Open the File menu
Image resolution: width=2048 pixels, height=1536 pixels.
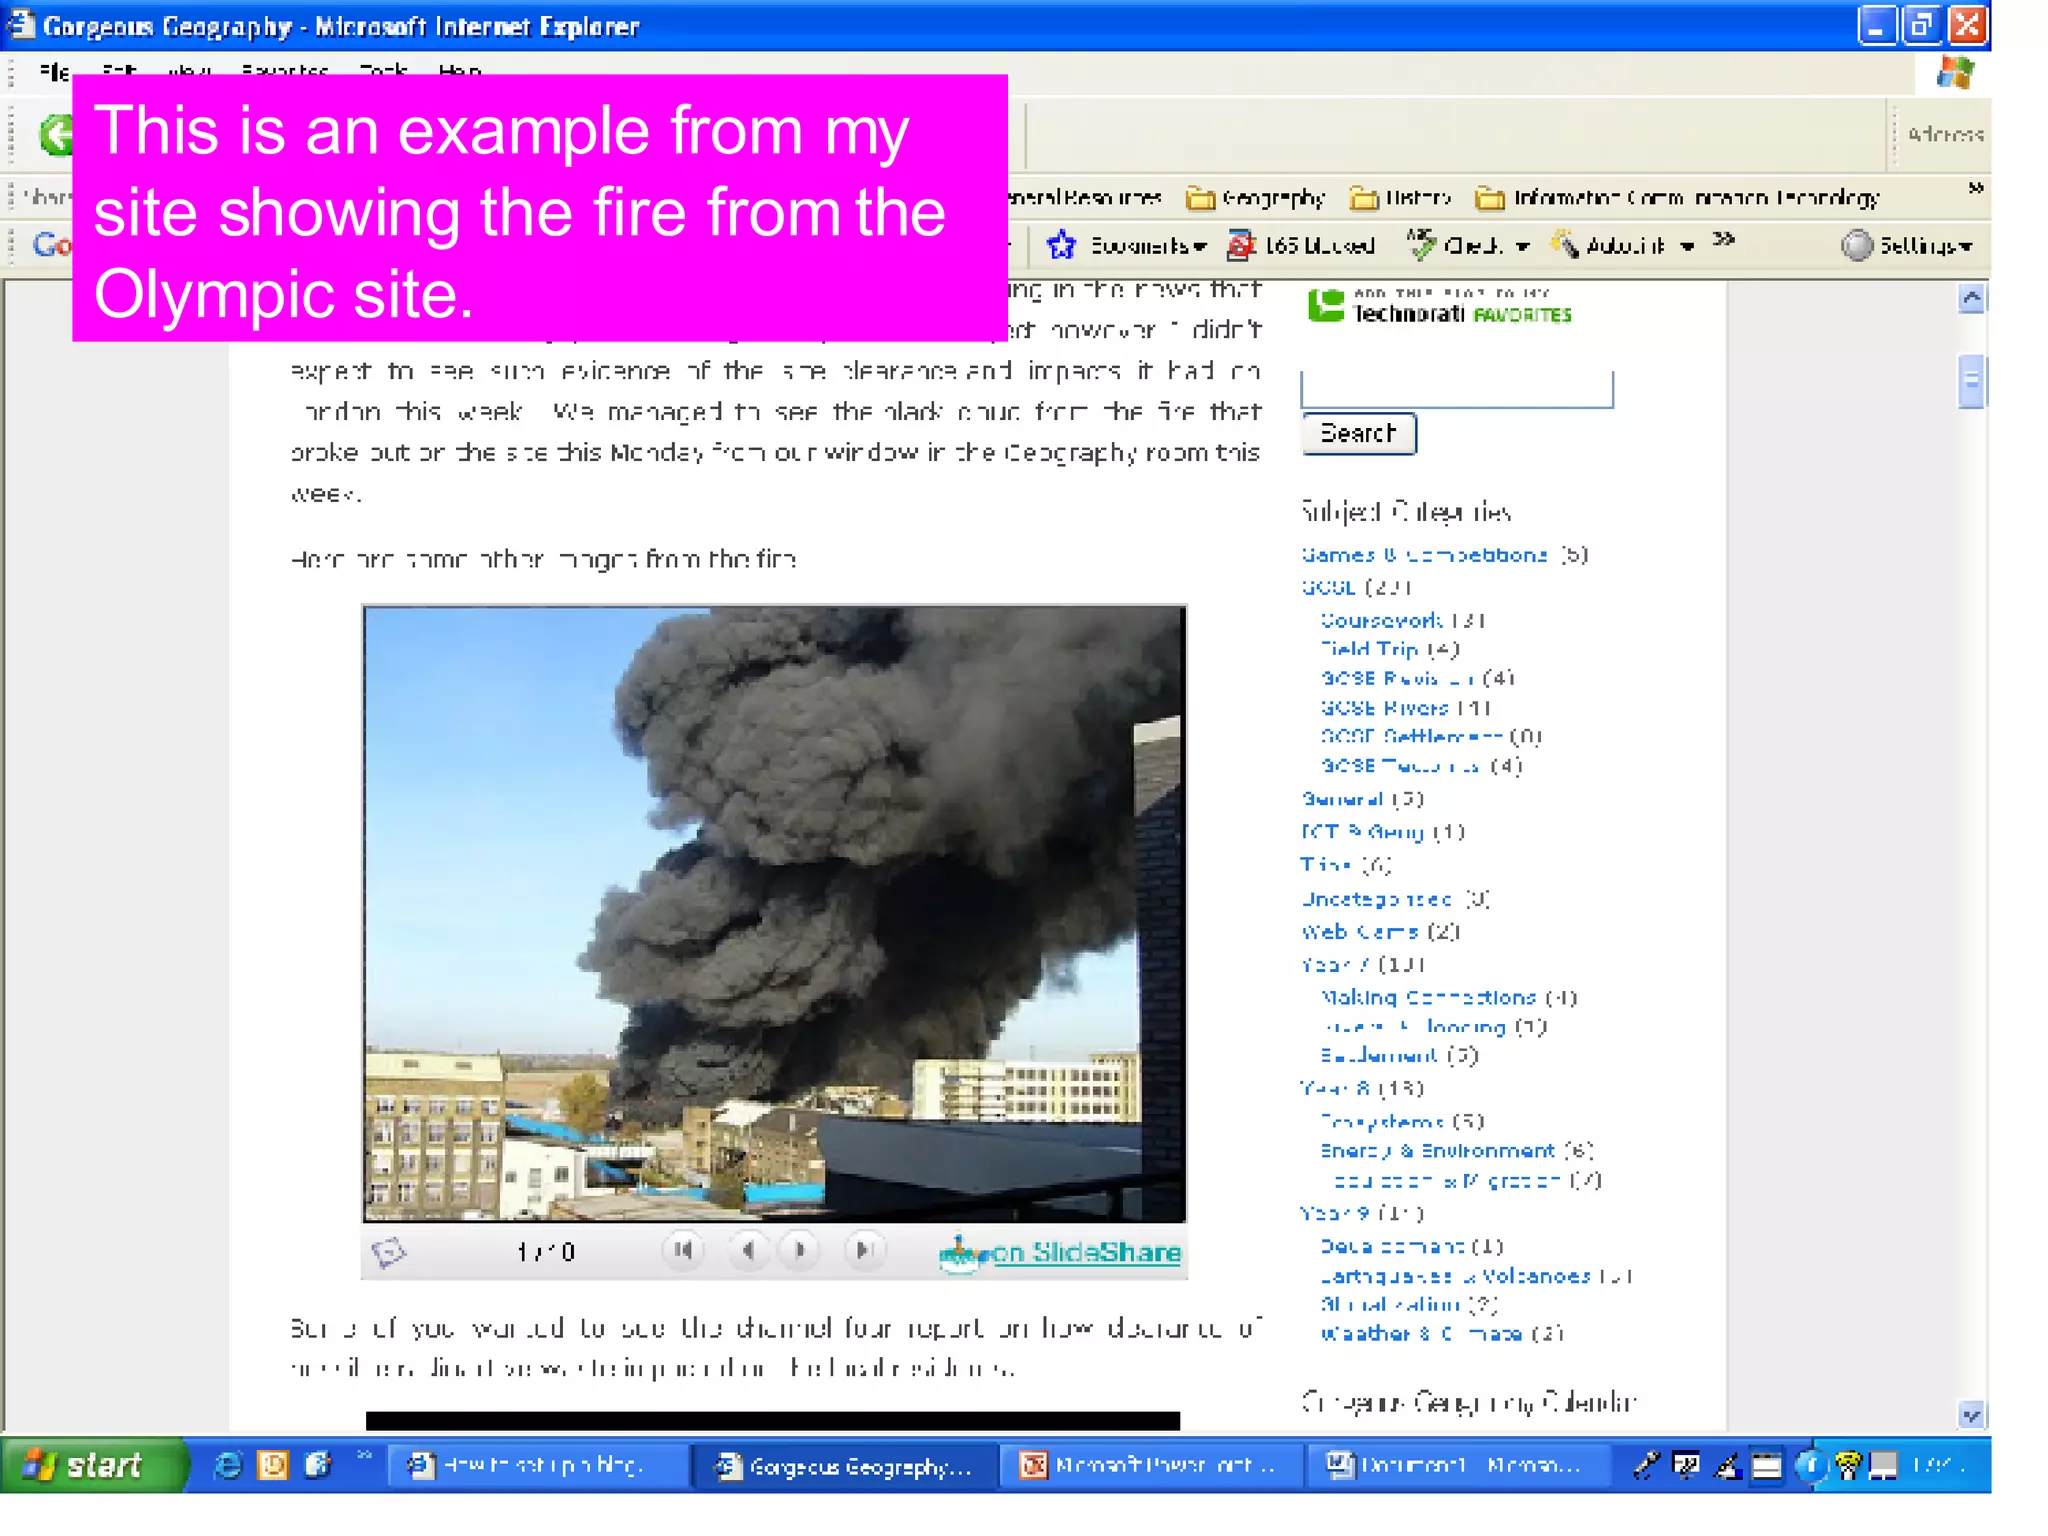point(54,71)
